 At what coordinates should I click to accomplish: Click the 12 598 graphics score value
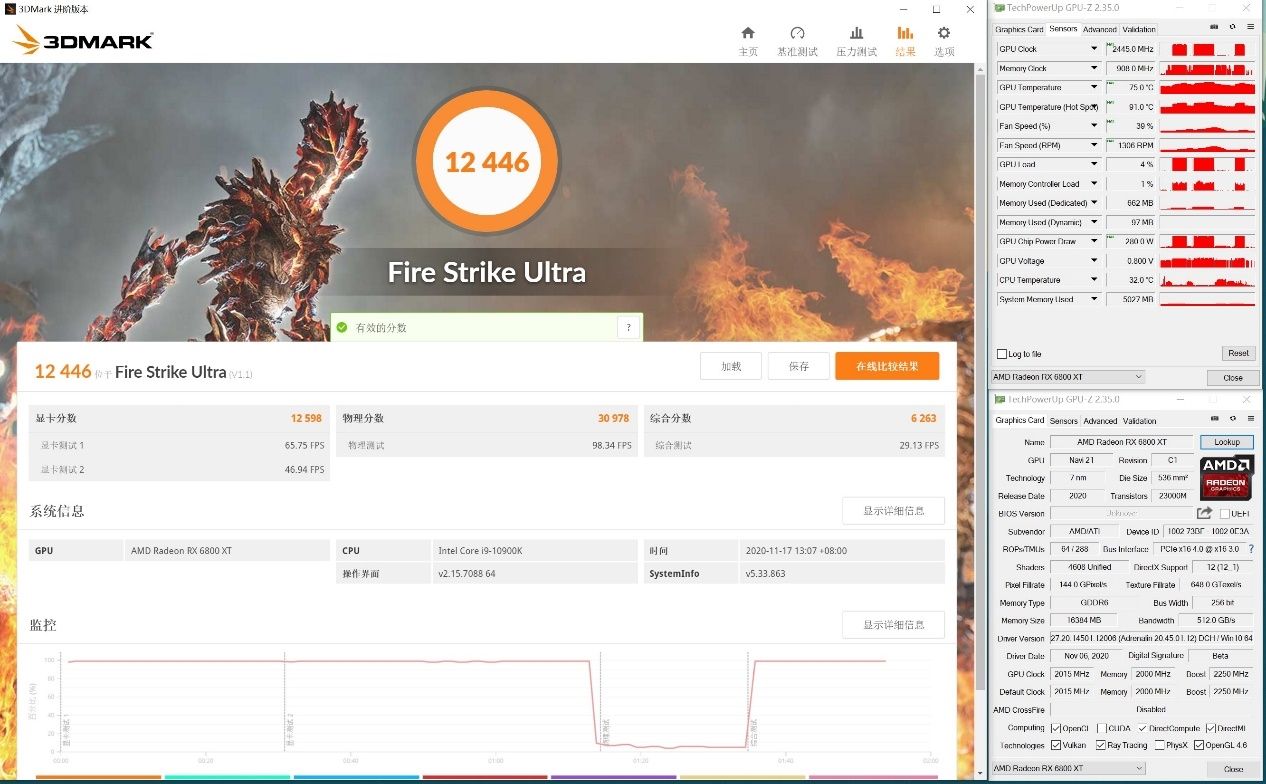coord(306,418)
